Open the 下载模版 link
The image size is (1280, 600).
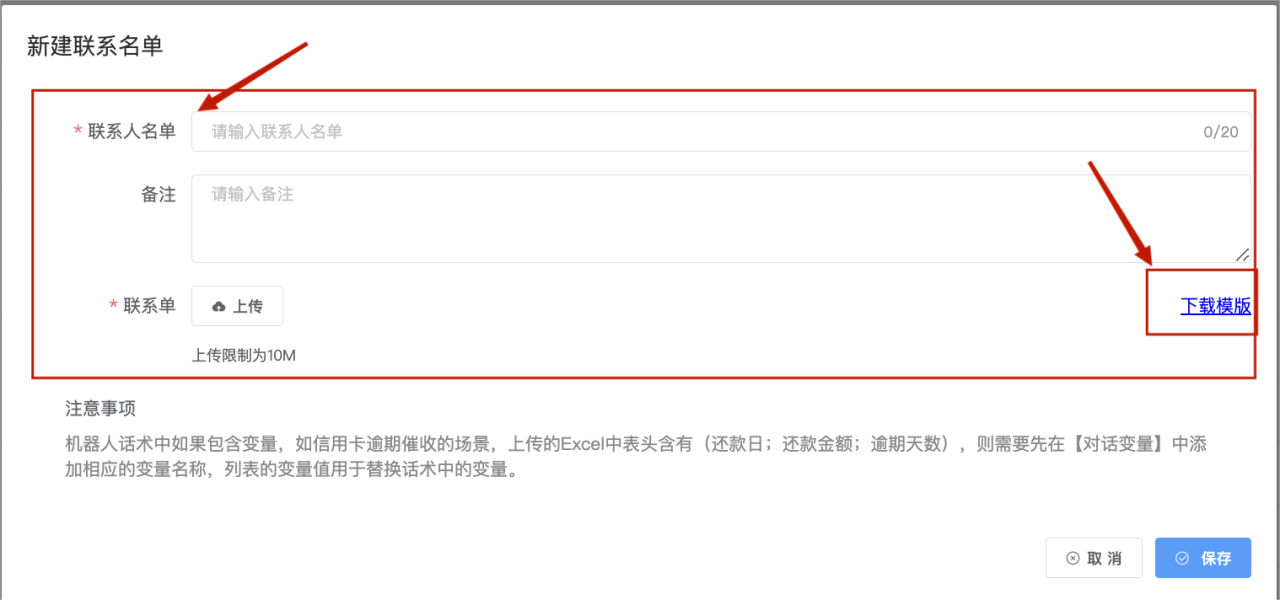1215,306
